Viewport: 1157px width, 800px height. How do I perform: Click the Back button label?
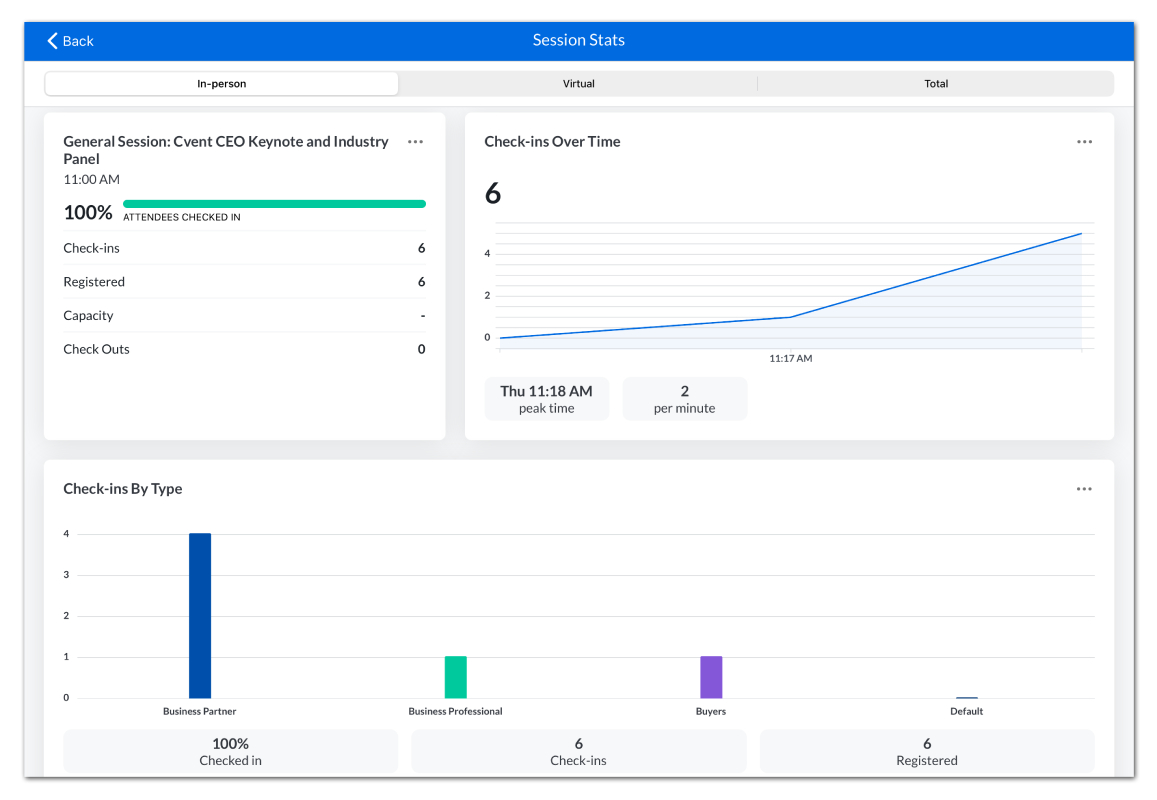click(78, 41)
